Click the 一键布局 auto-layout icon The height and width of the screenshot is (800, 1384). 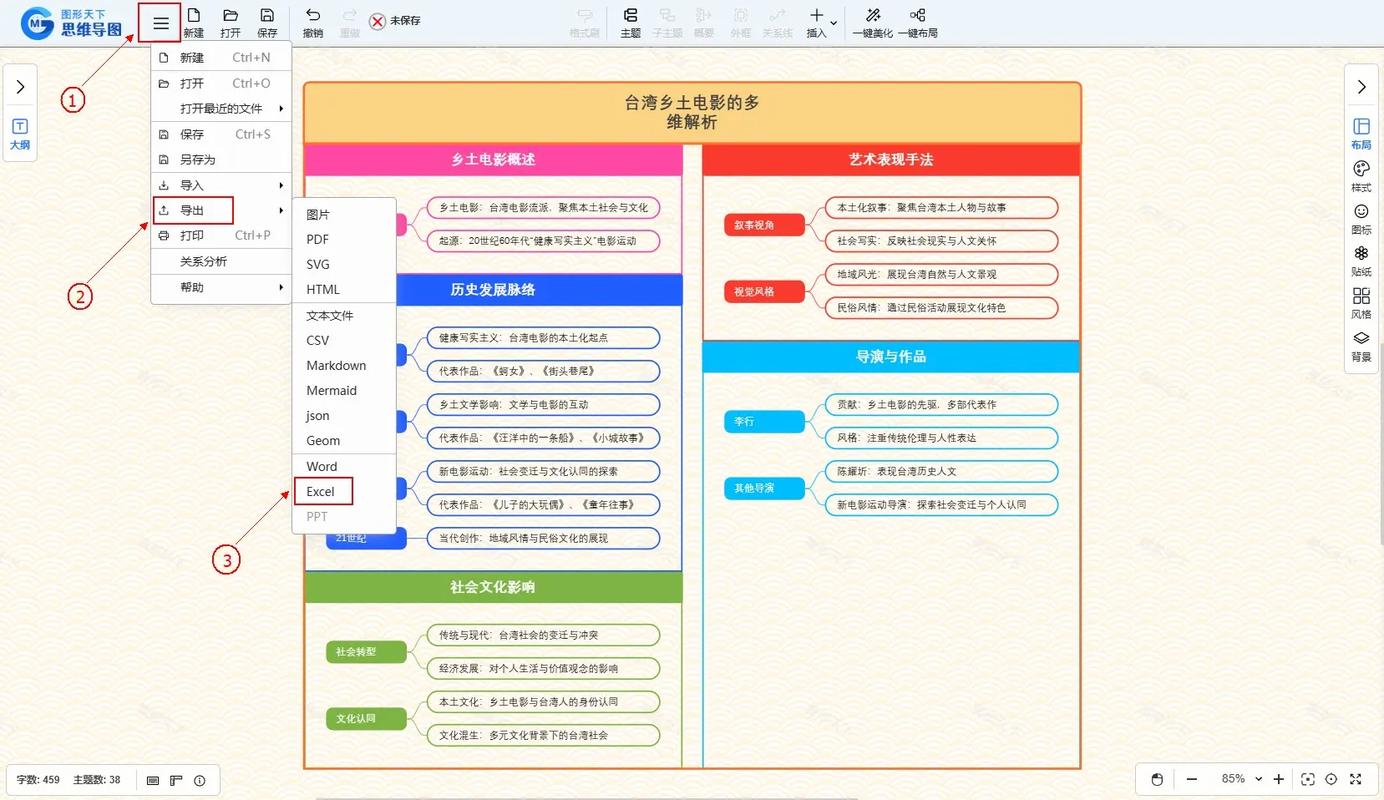pyautogui.click(x=917, y=22)
